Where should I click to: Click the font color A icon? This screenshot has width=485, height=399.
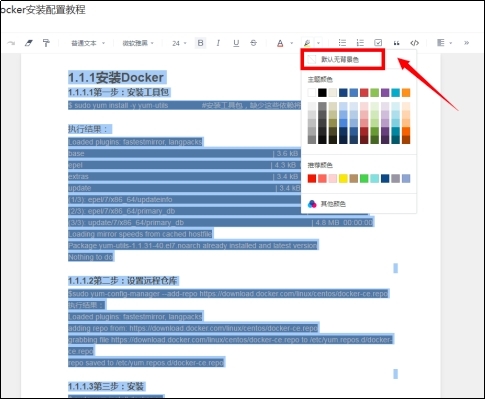coord(280,43)
